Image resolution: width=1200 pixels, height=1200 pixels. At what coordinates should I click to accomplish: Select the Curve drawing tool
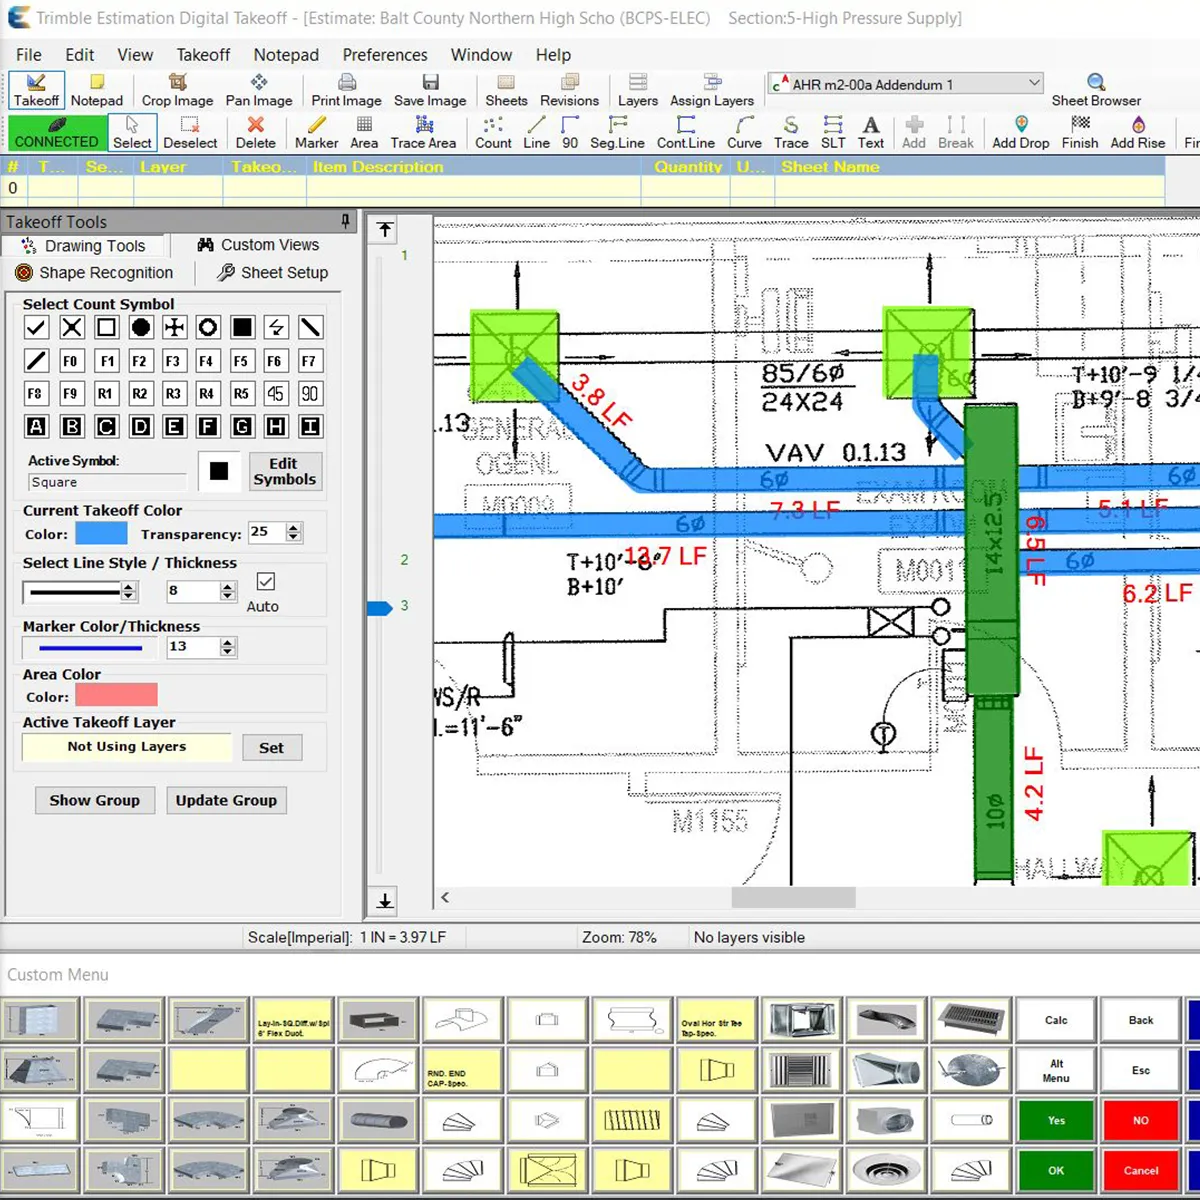(743, 131)
